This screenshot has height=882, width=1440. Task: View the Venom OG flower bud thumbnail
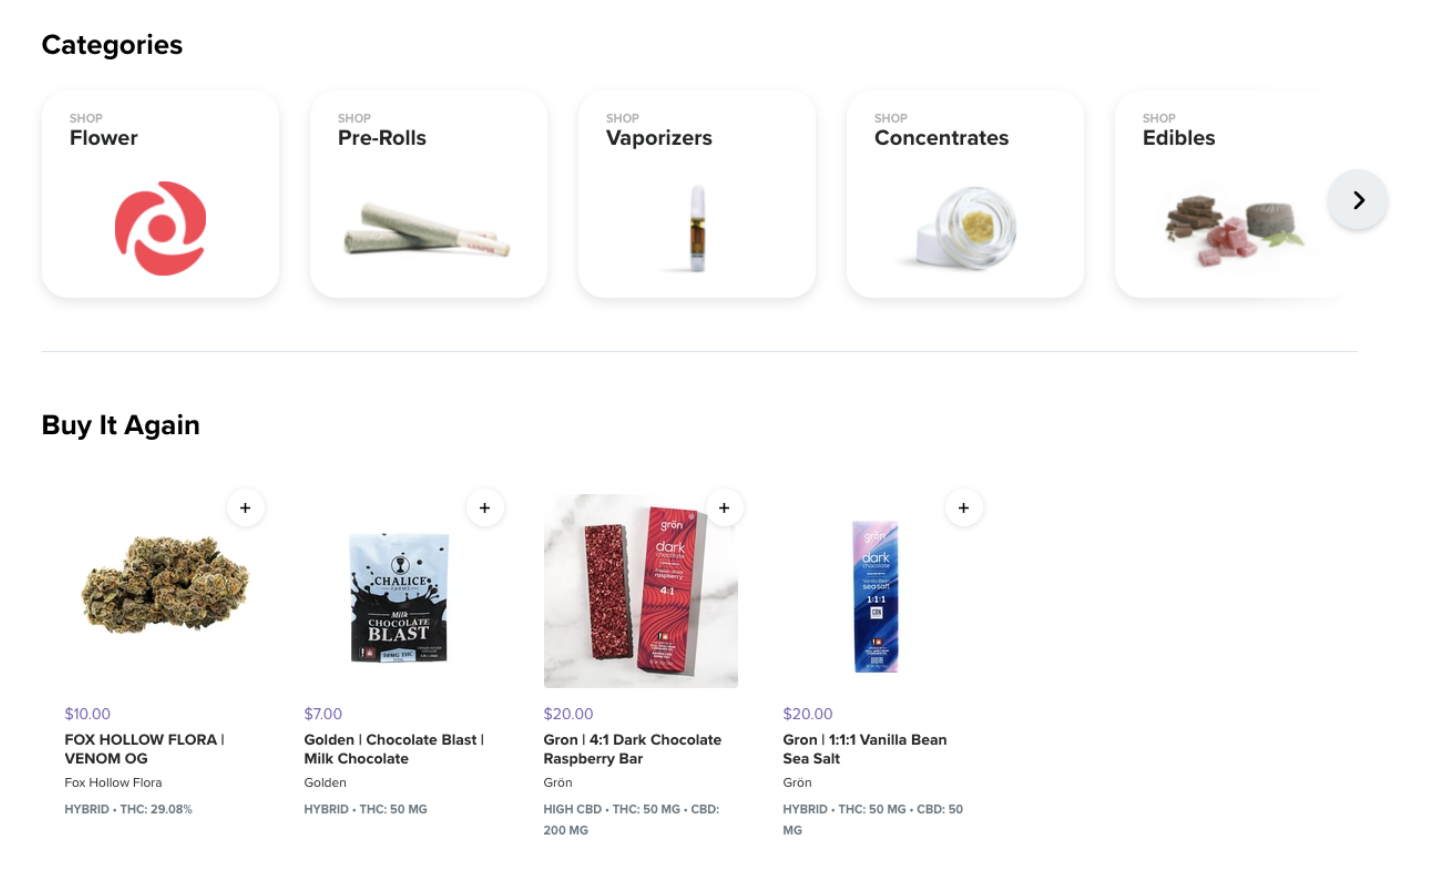coord(165,584)
